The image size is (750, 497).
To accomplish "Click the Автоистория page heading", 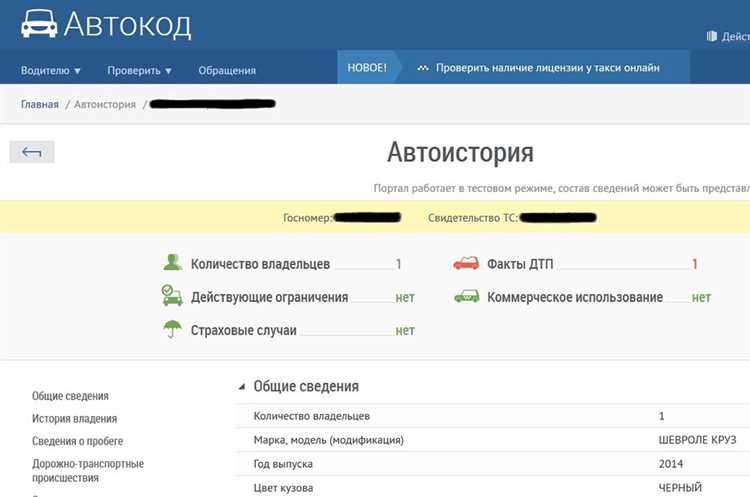I will tap(460, 152).
